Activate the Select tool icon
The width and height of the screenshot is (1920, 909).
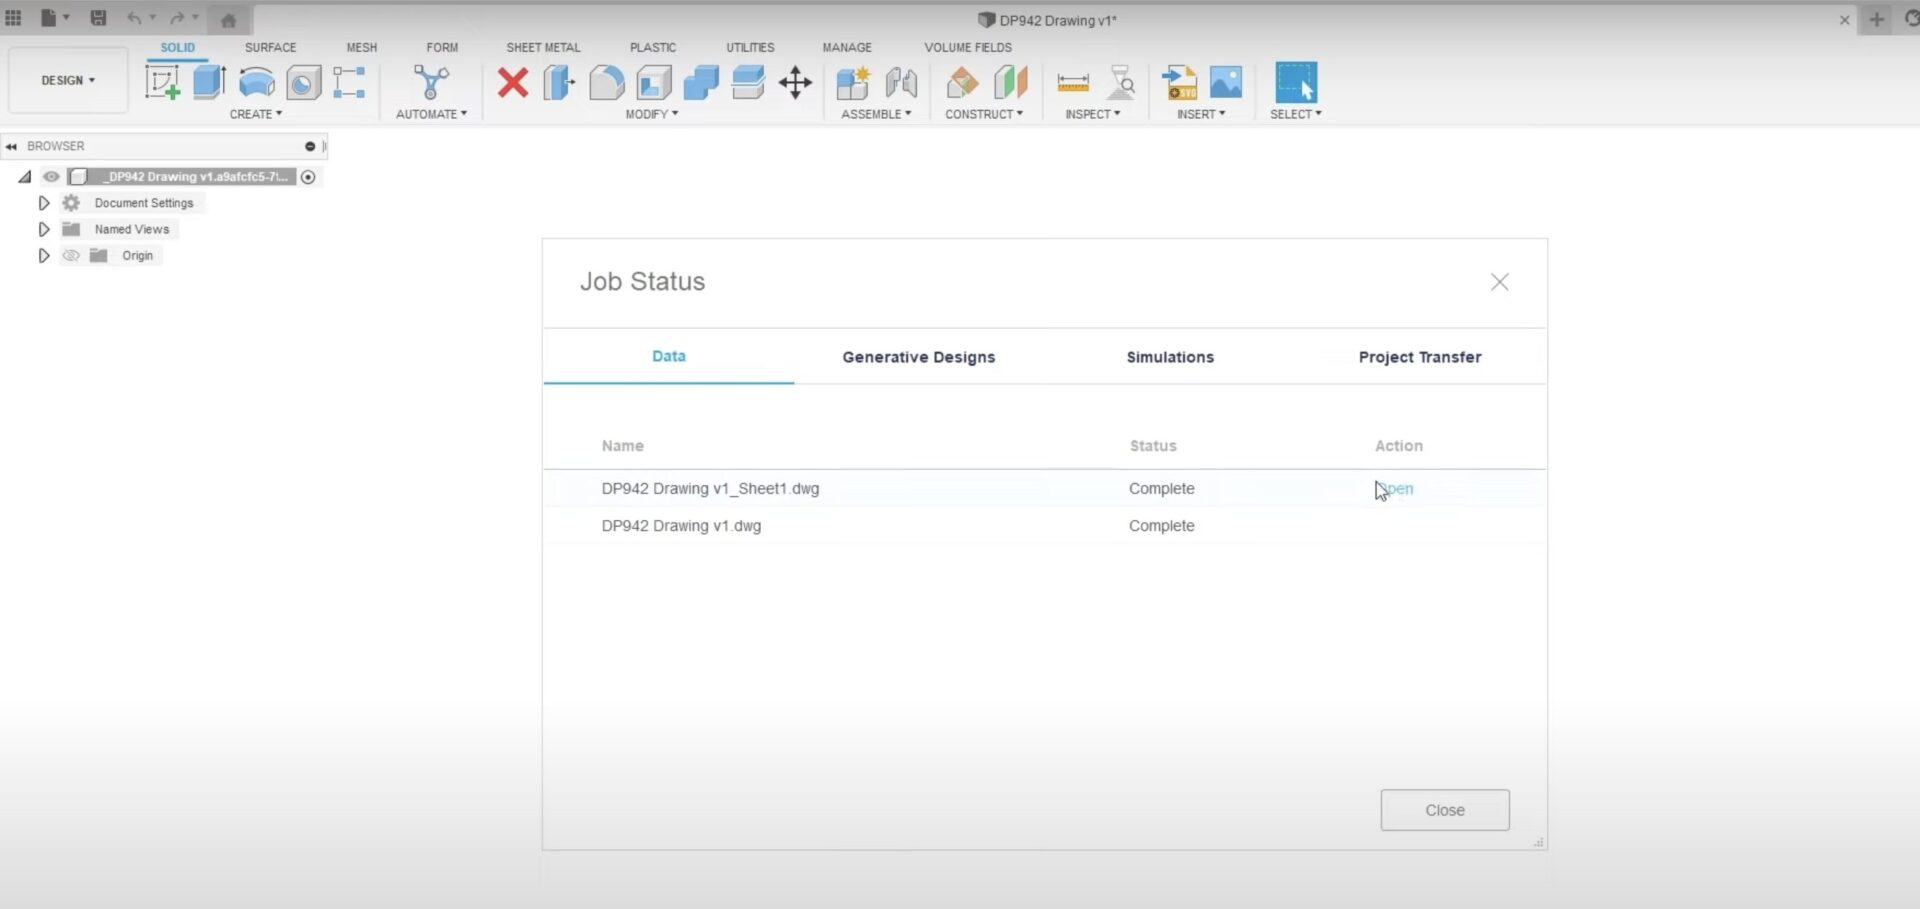1296,82
